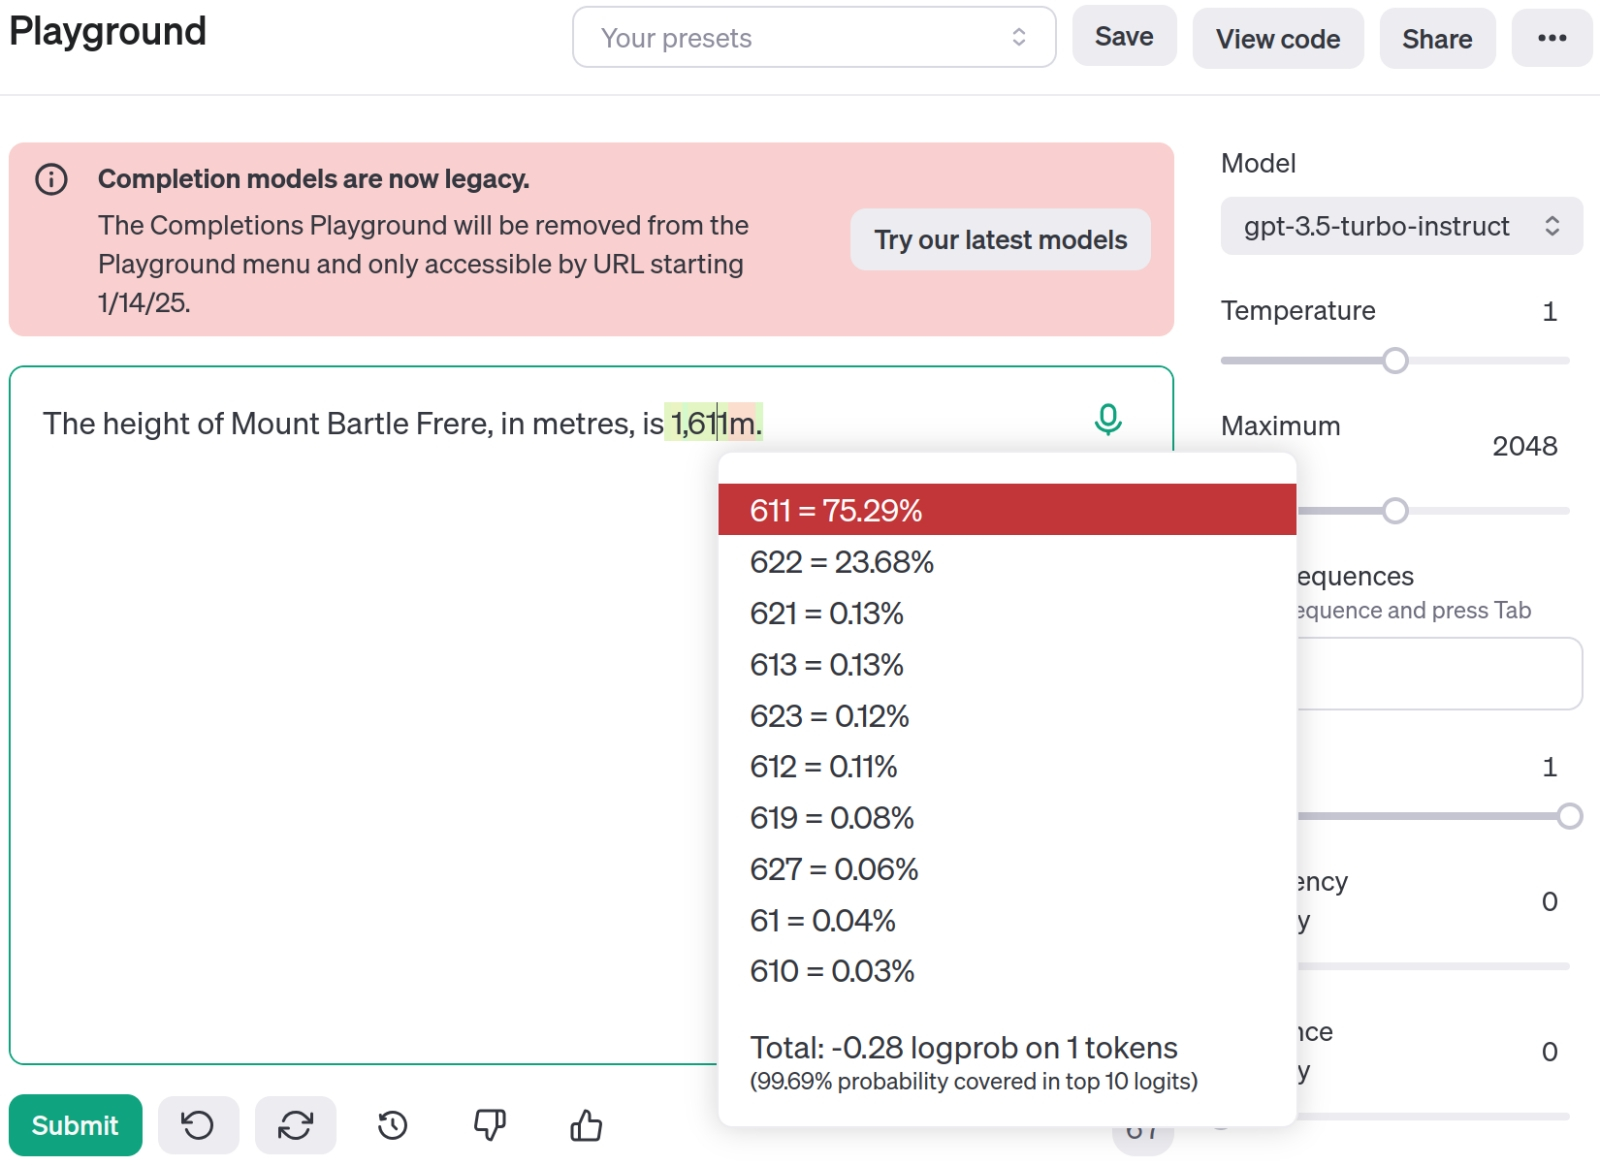This screenshot has height=1165, width=1600.
Task: Click the undo last action icon
Action: tap(197, 1125)
